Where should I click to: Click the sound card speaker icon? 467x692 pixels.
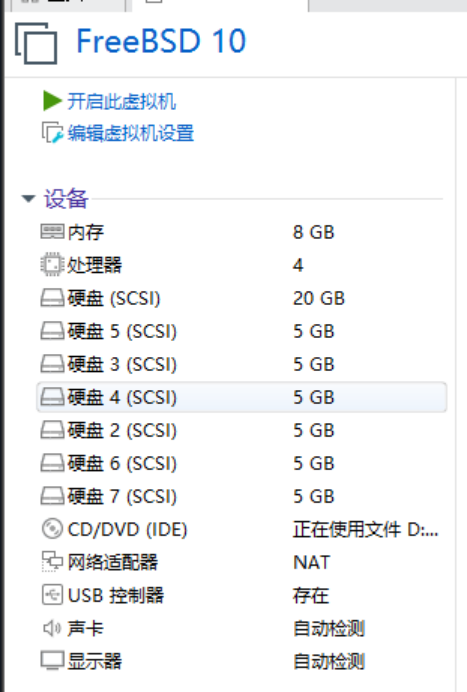[x=52, y=628]
